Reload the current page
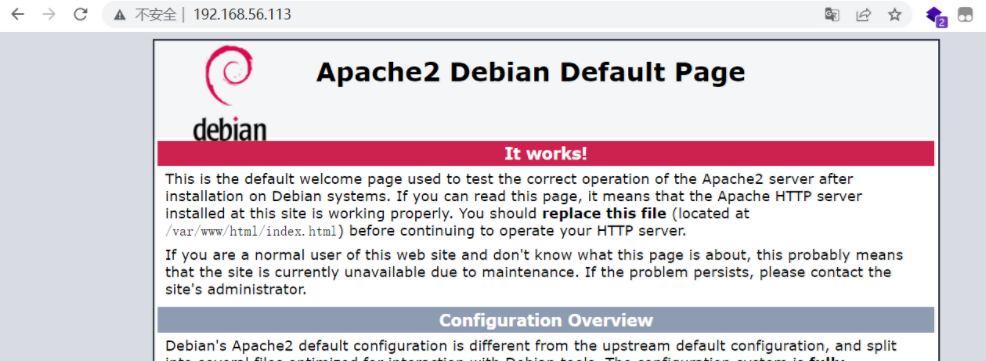 (x=80, y=14)
